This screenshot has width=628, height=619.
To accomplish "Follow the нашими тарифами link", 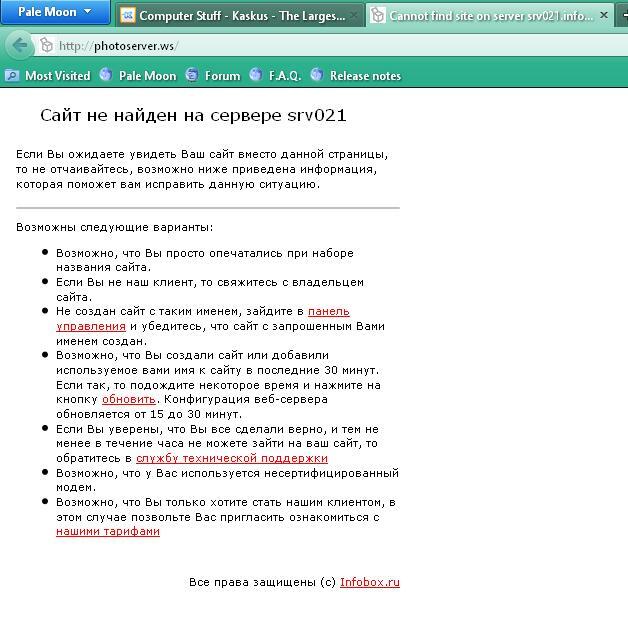I will [108, 531].
